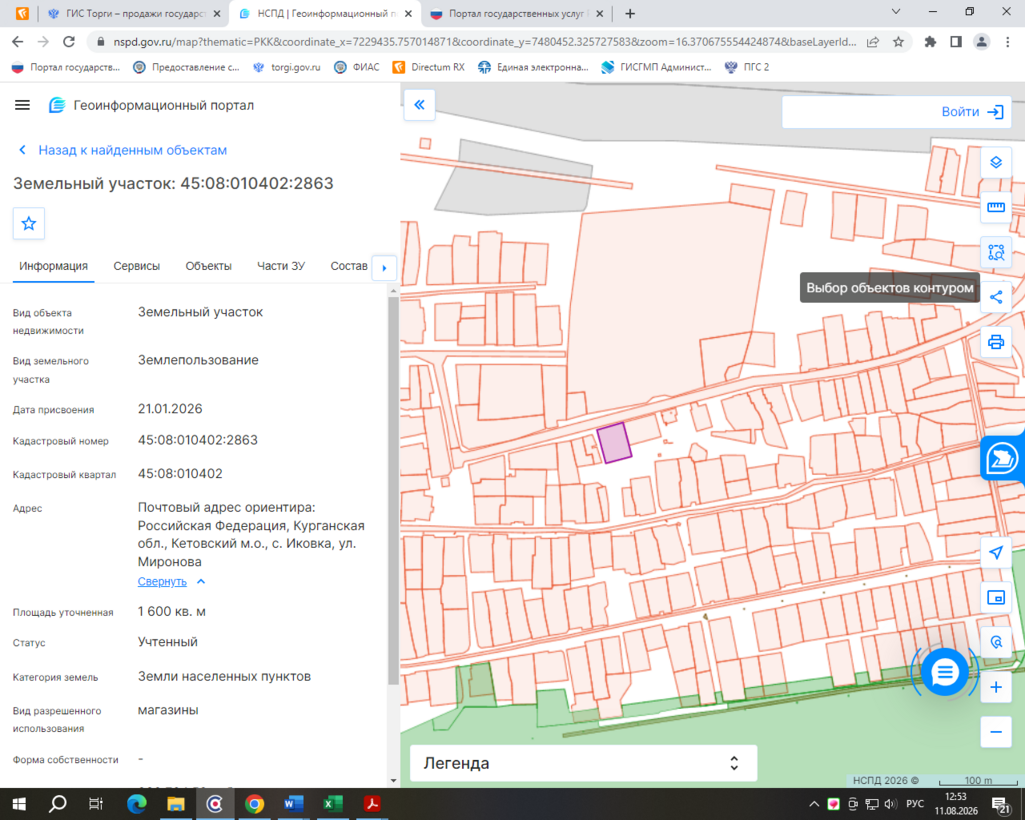Select the ruler measurement tool
Image resolution: width=1025 pixels, height=820 pixels.
pos(996,207)
